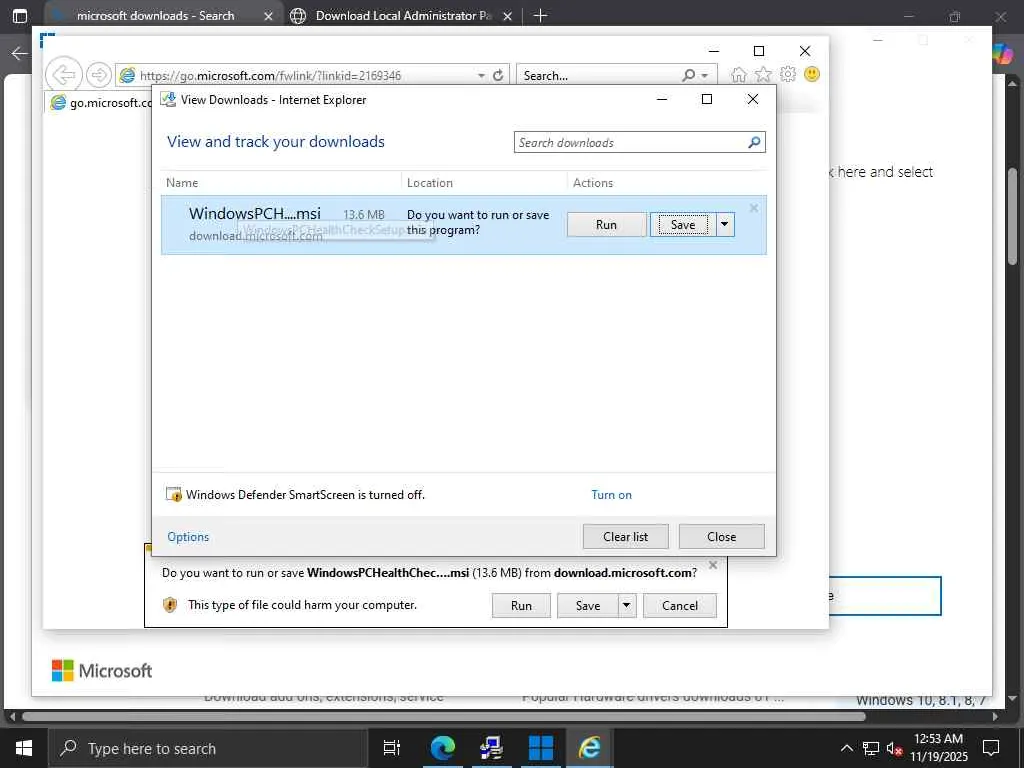Turn on Windows Defender SmartScreen
The width and height of the screenshot is (1024, 768).
tap(611, 495)
